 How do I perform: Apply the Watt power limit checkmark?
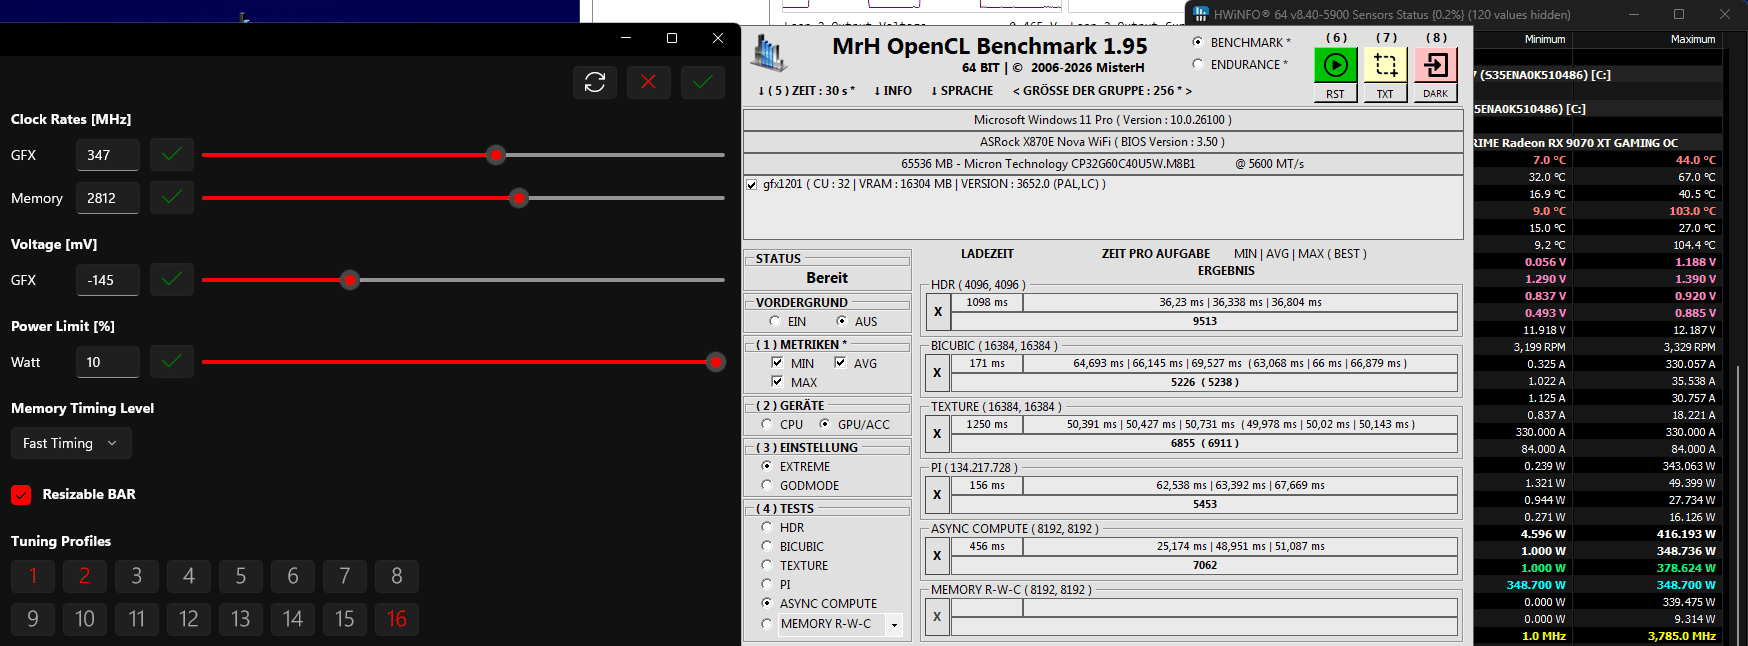[172, 362]
